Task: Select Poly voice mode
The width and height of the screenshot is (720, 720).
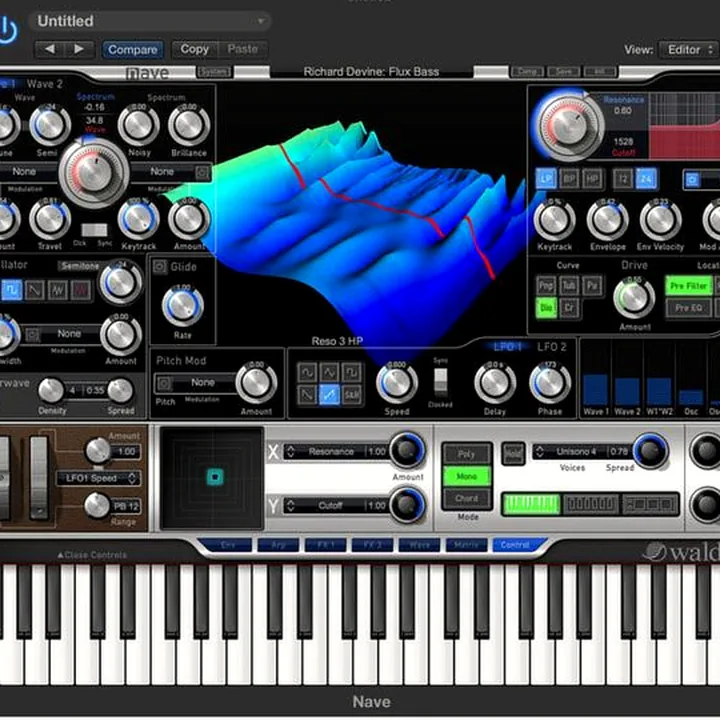Action: point(467,454)
